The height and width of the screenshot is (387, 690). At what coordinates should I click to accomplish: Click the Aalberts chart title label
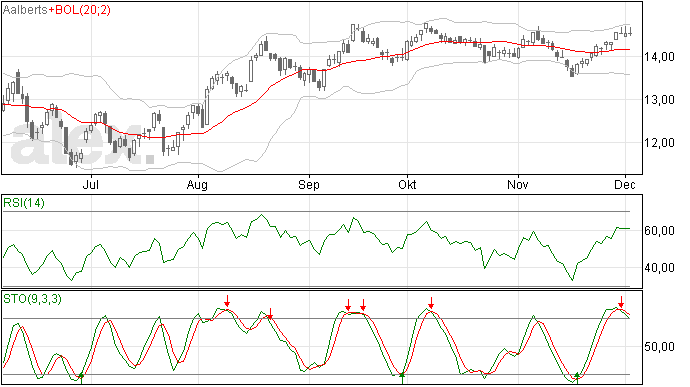pos(25,10)
